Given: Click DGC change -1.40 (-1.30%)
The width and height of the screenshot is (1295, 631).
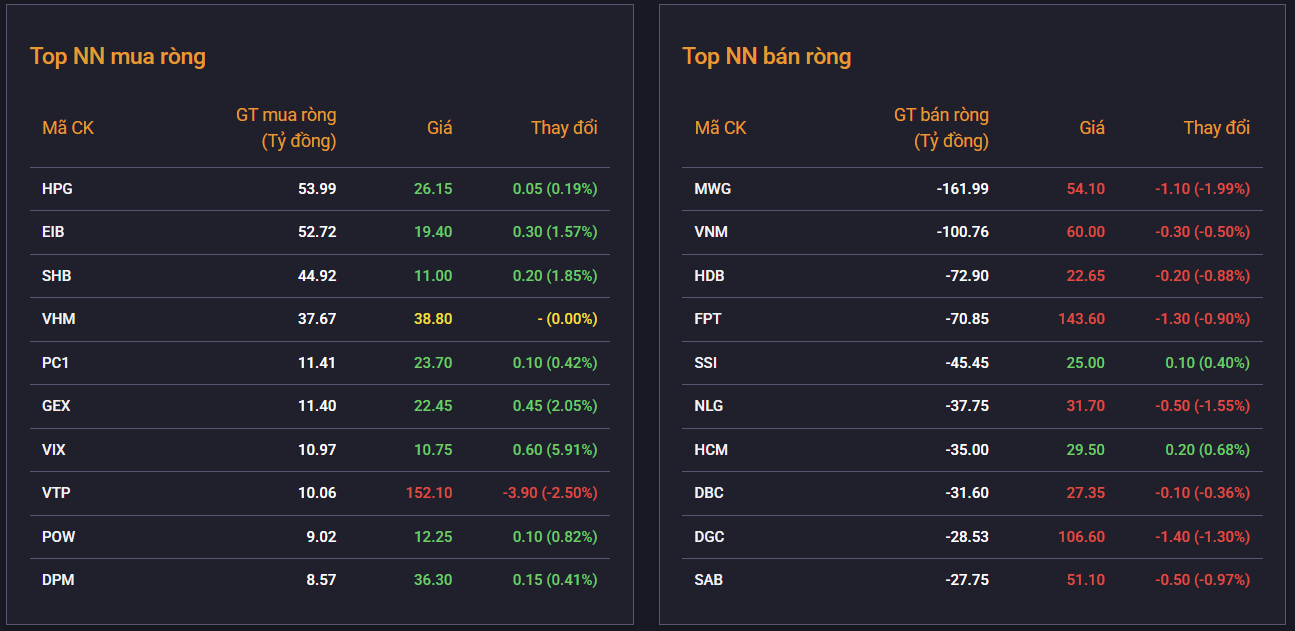Looking at the screenshot, I should click(1202, 536).
